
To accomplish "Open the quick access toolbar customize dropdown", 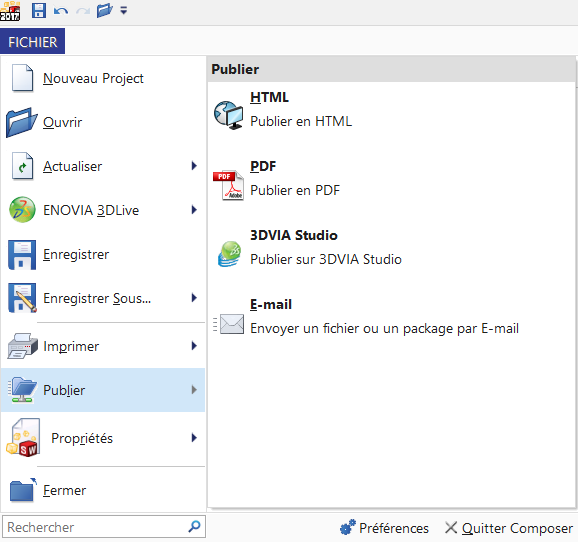I will (123, 11).
